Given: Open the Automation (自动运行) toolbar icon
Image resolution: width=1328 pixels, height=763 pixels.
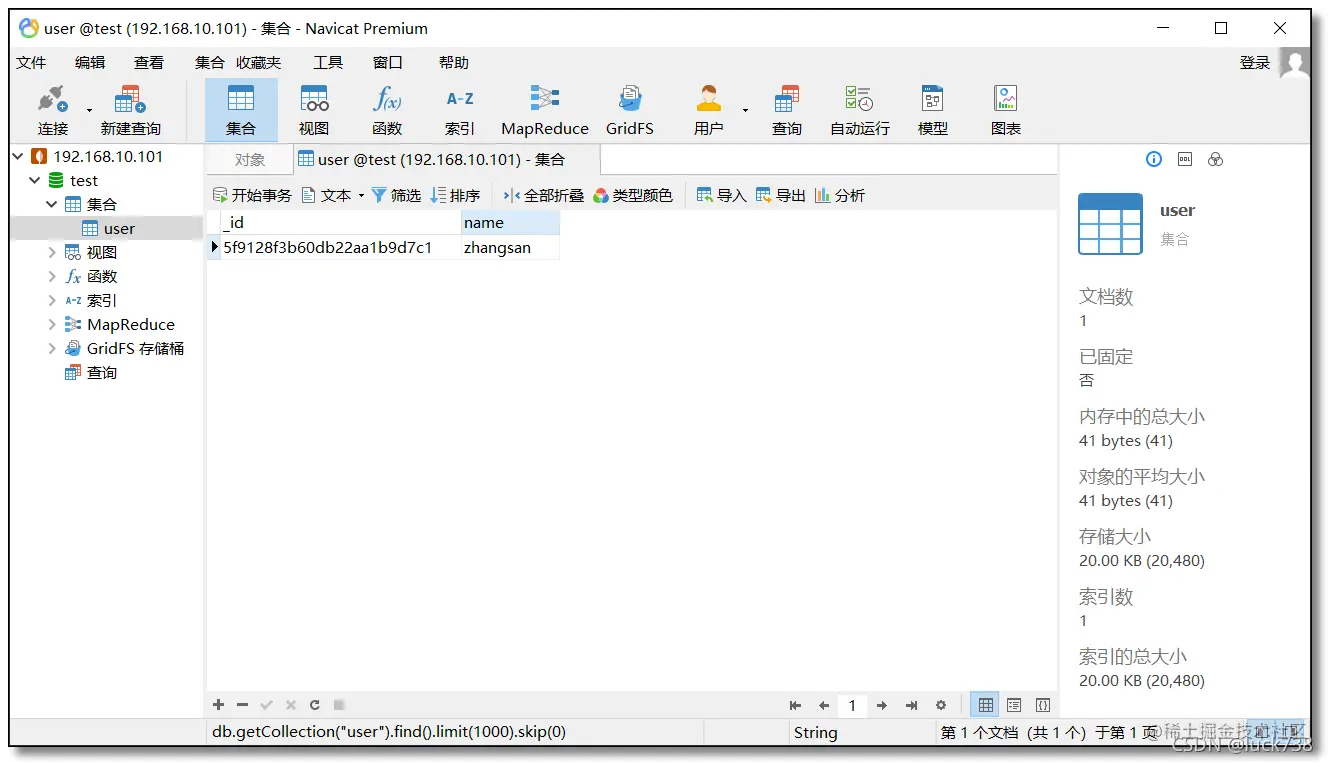Looking at the screenshot, I should [860, 110].
